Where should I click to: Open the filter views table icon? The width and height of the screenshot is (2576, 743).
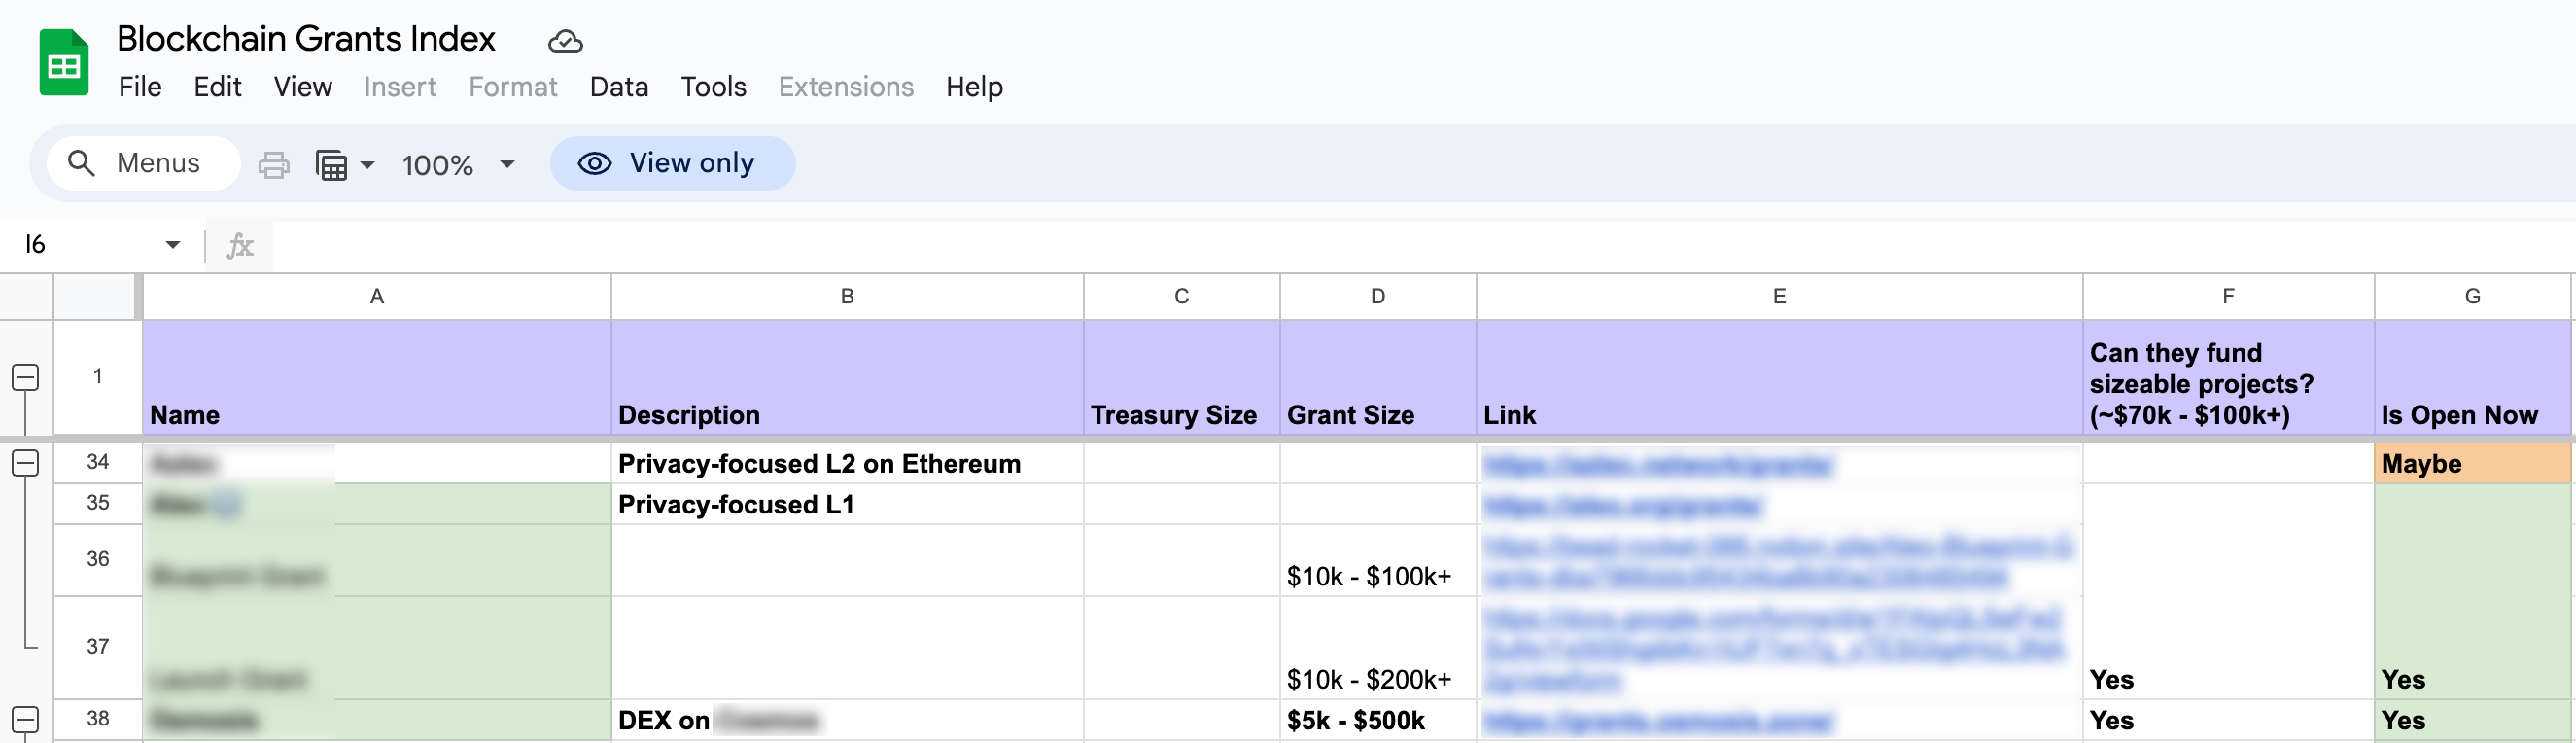click(331, 164)
